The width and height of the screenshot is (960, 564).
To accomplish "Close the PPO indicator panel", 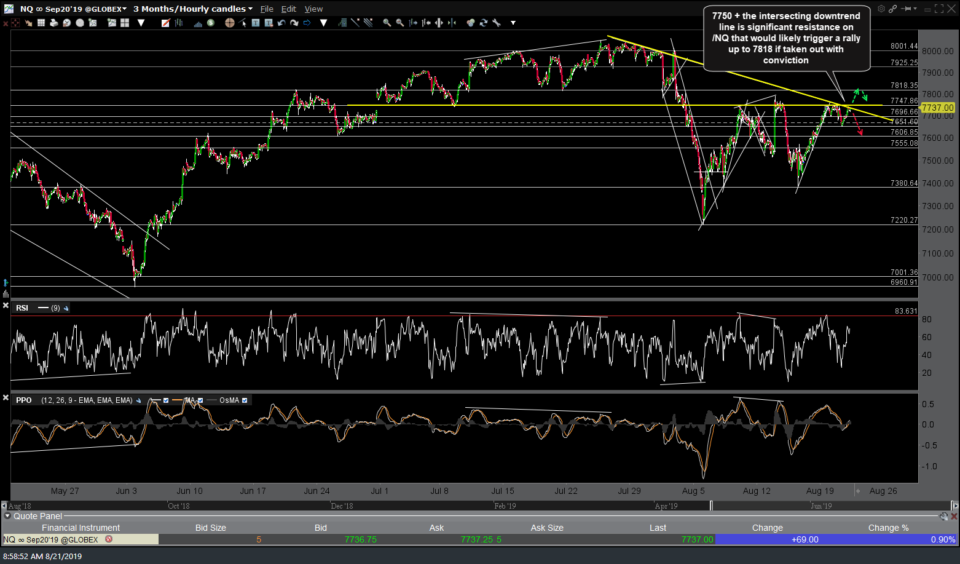I will pyautogui.click(x=6, y=398).
